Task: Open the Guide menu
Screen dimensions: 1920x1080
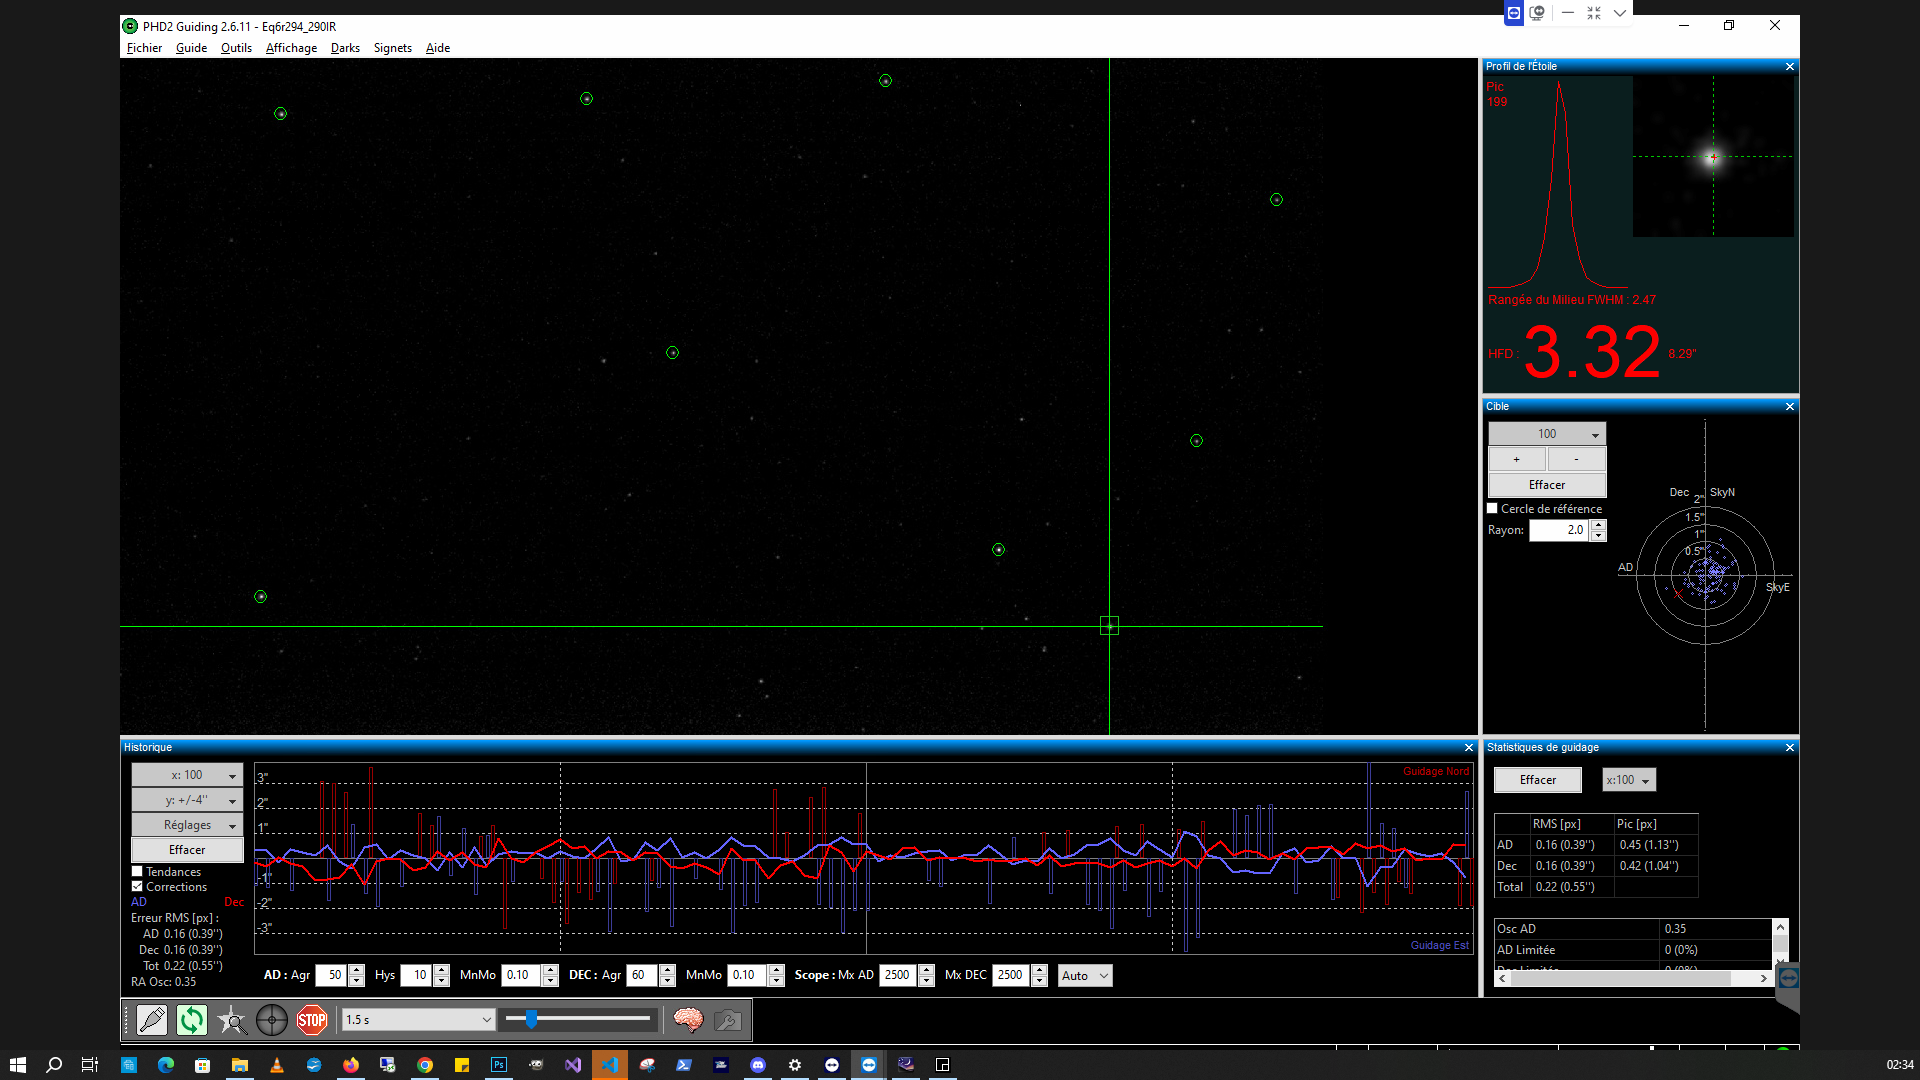Action: (x=191, y=48)
